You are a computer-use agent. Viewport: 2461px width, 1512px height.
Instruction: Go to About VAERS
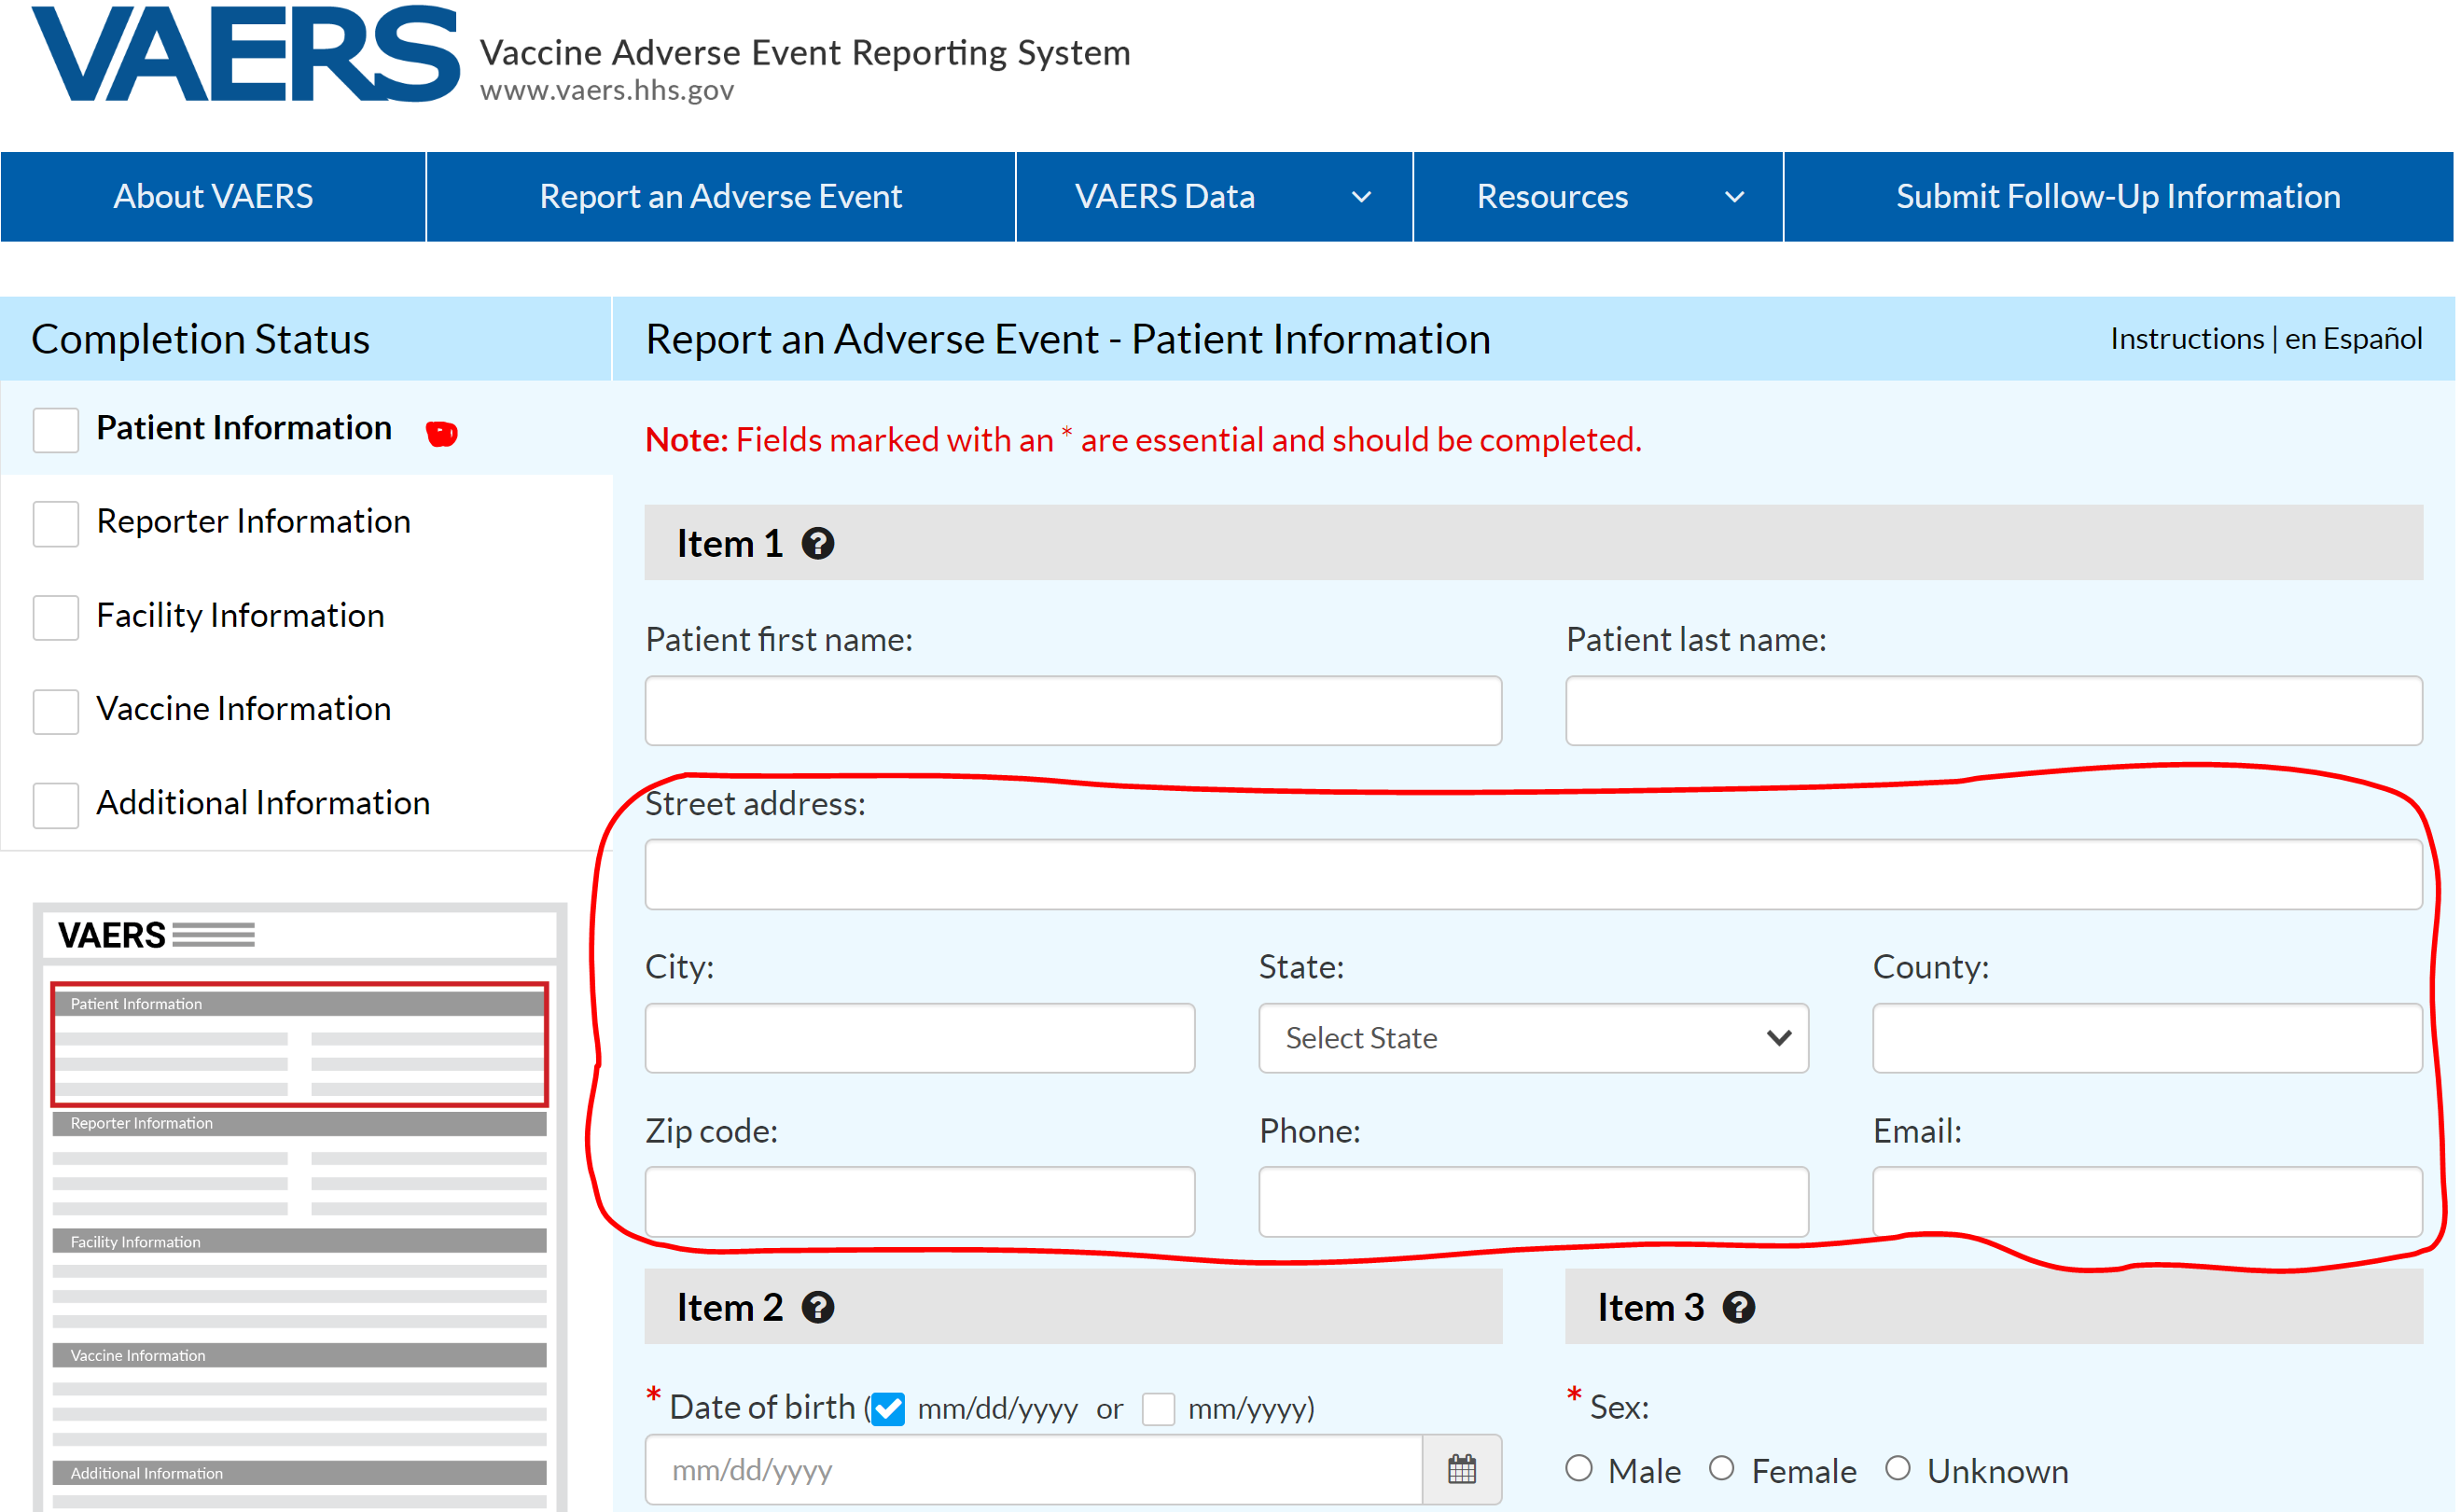click(x=213, y=196)
